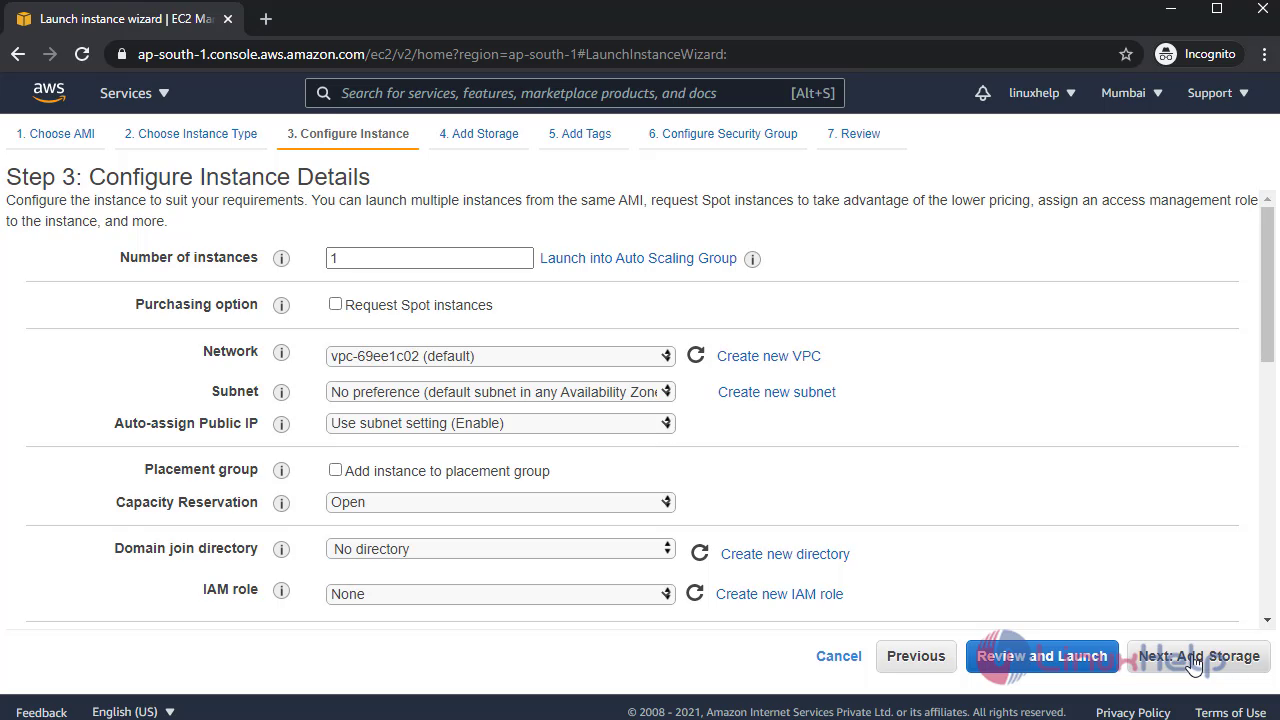Click info icon beside Launch into Auto Scaling Group
1280x720 pixels.
[753, 259]
